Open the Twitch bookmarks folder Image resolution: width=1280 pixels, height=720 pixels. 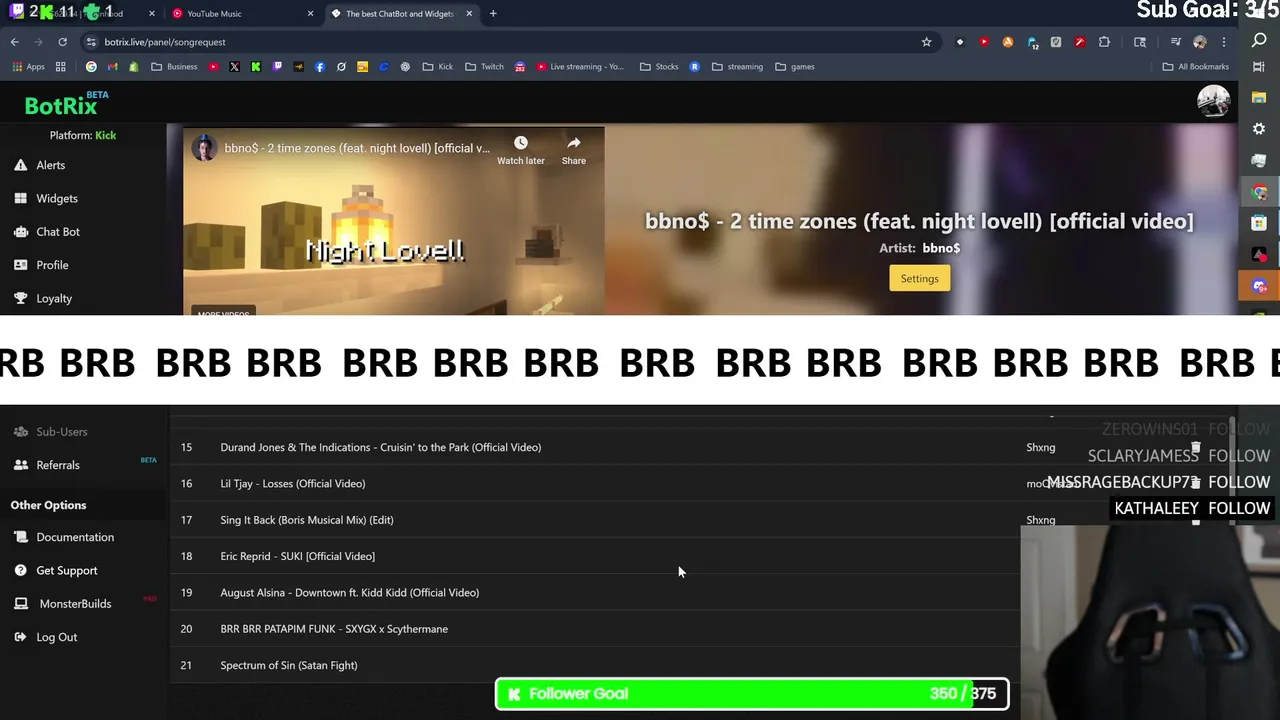pyautogui.click(x=484, y=67)
